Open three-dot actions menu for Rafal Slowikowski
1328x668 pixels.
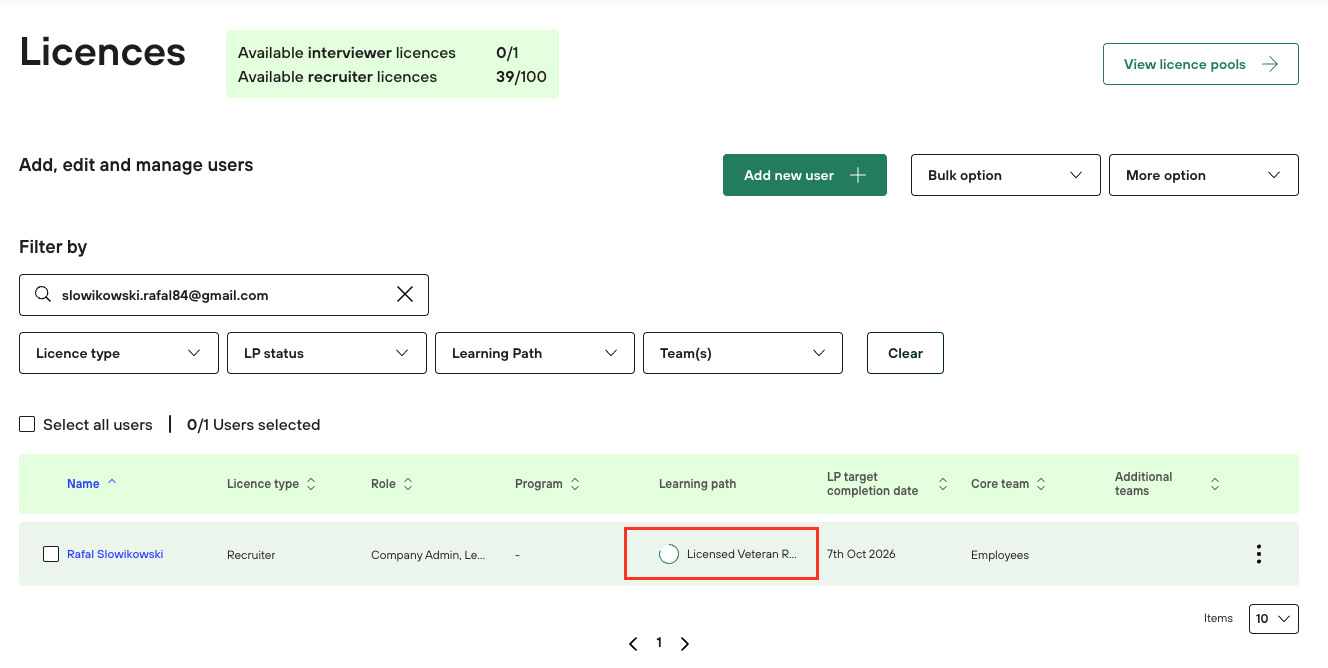1258,554
